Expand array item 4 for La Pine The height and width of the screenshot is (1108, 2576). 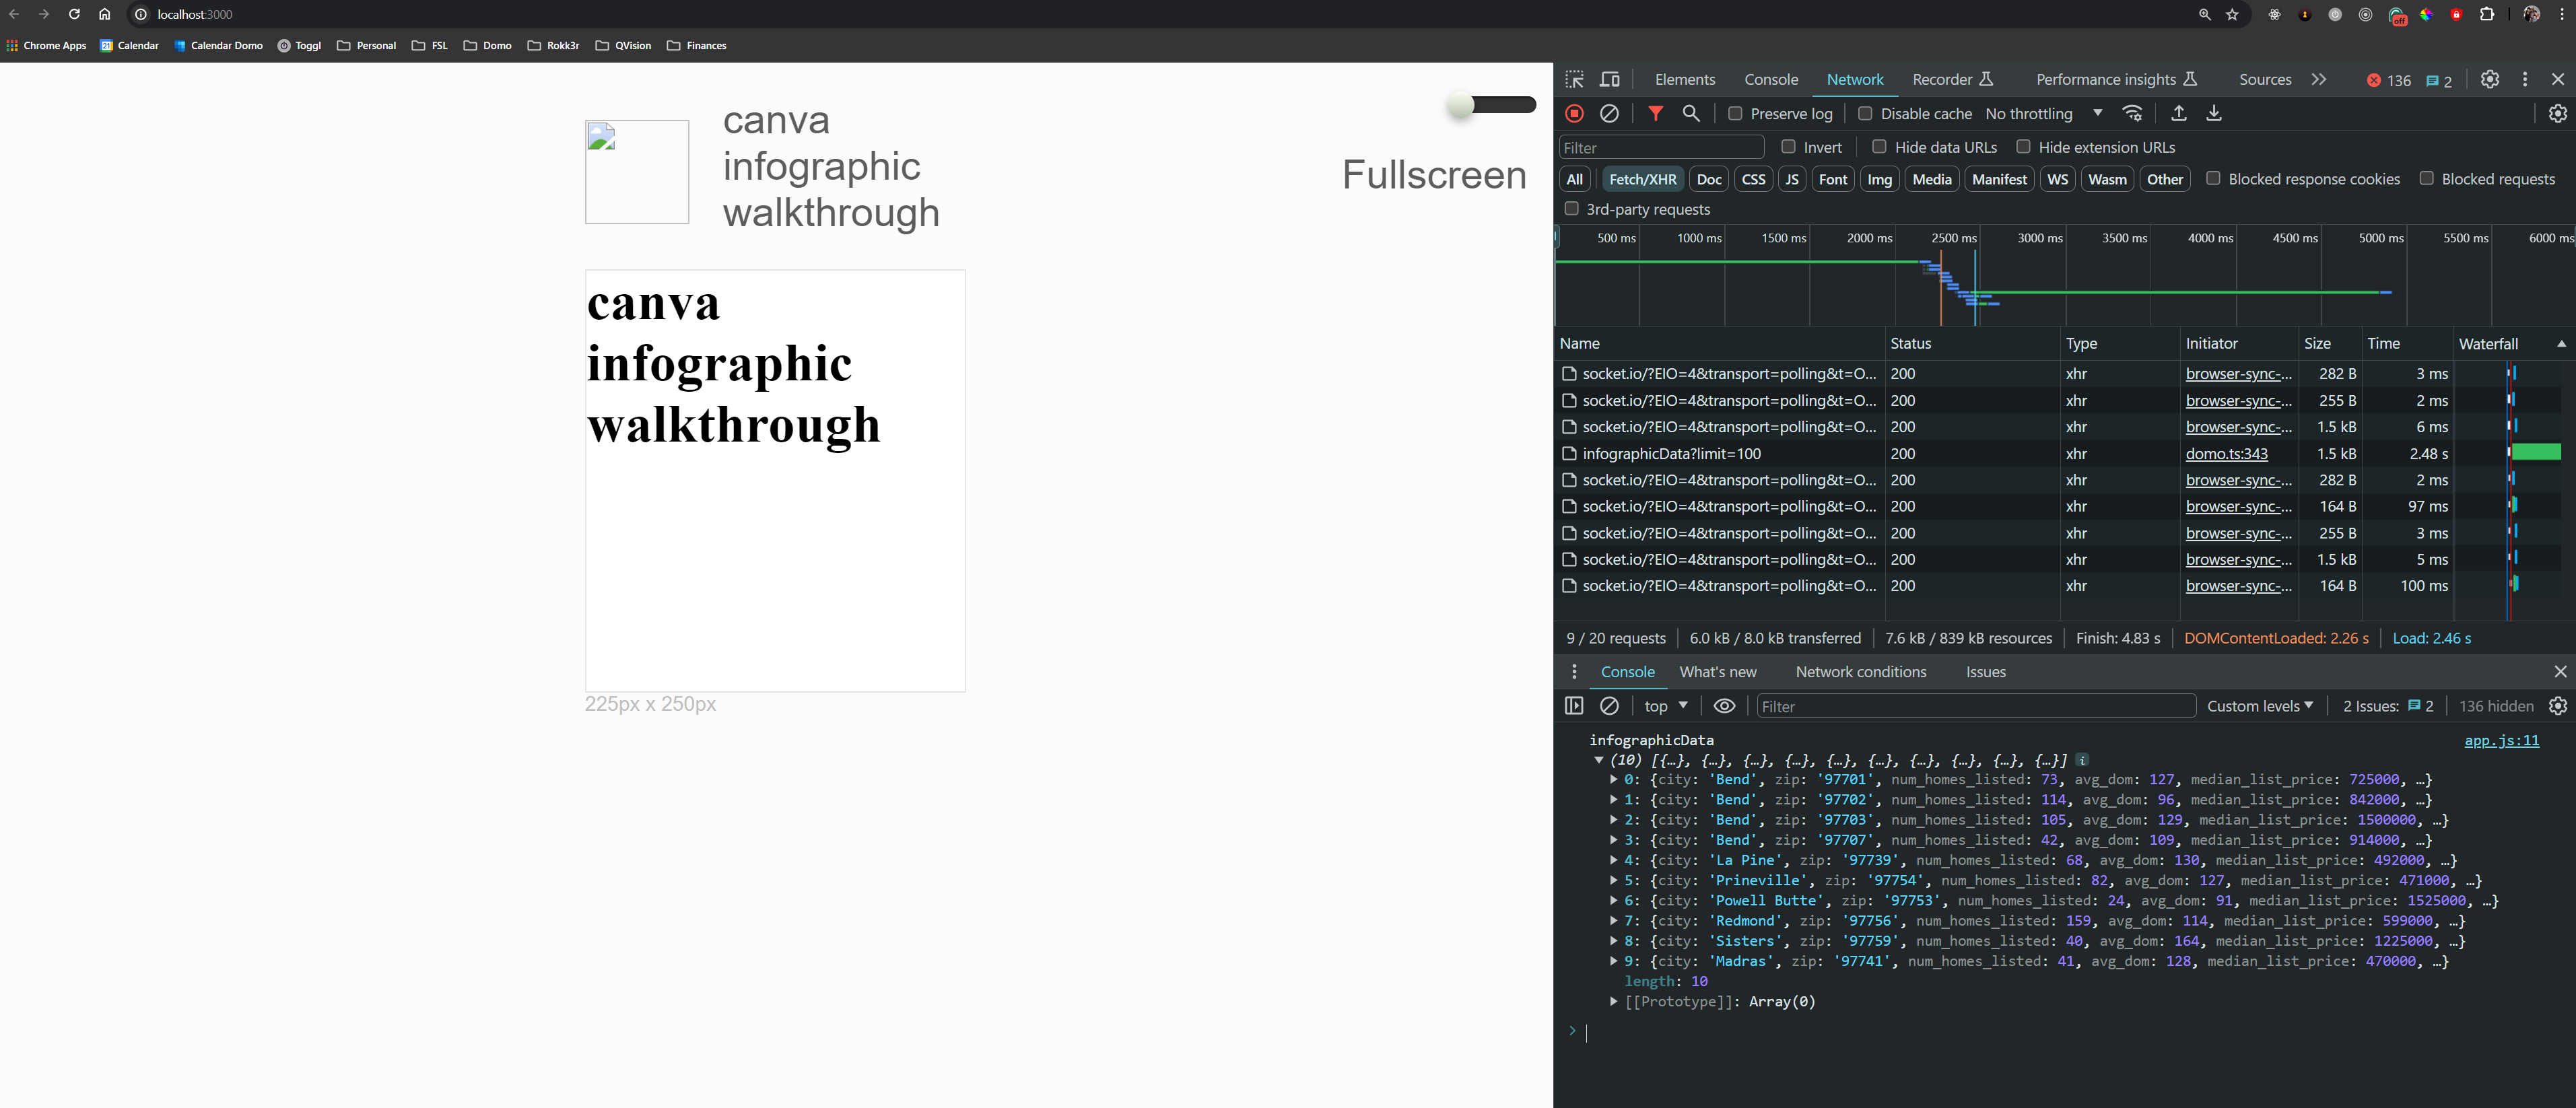[1613, 860]
